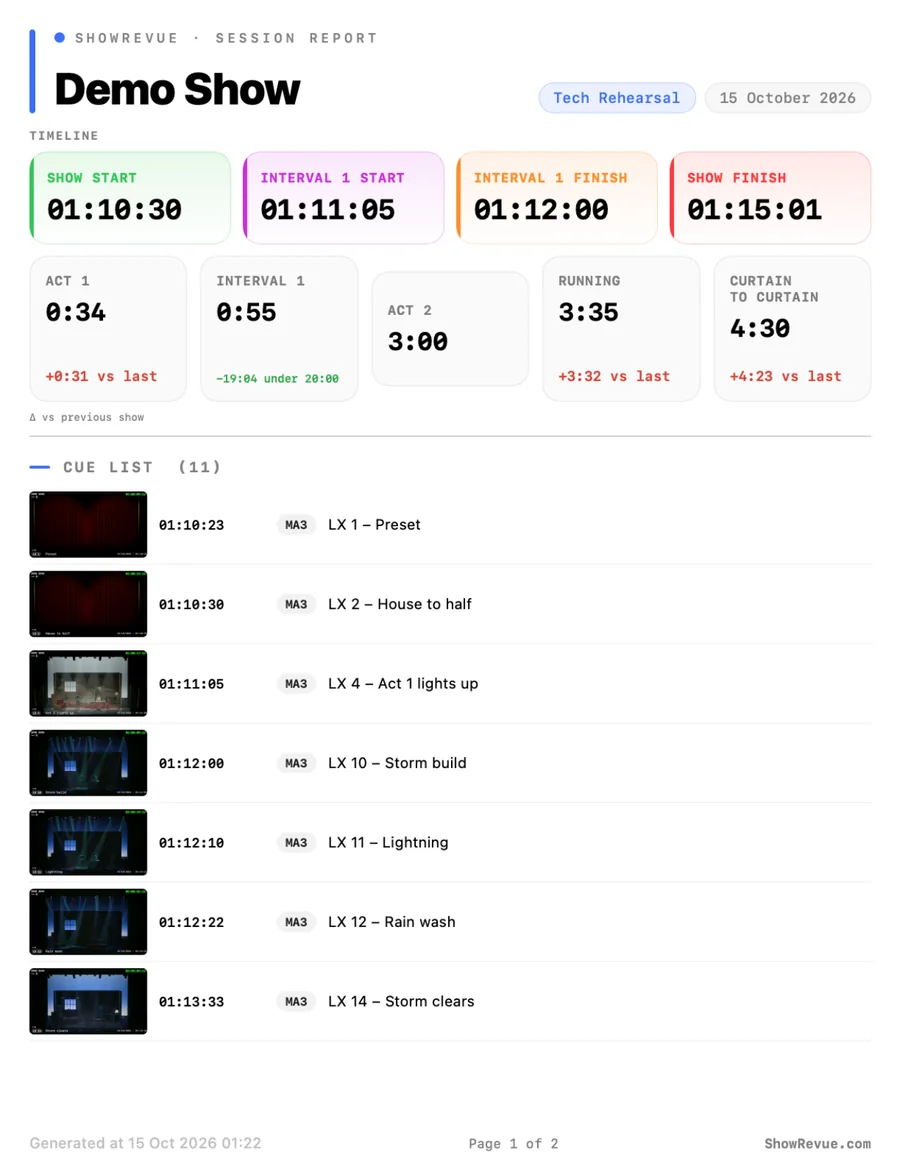This screenshot has width=900, height=1165.
Task: Click MA3 tag on LX 12 Rain wash row
Action: point(296,922)
